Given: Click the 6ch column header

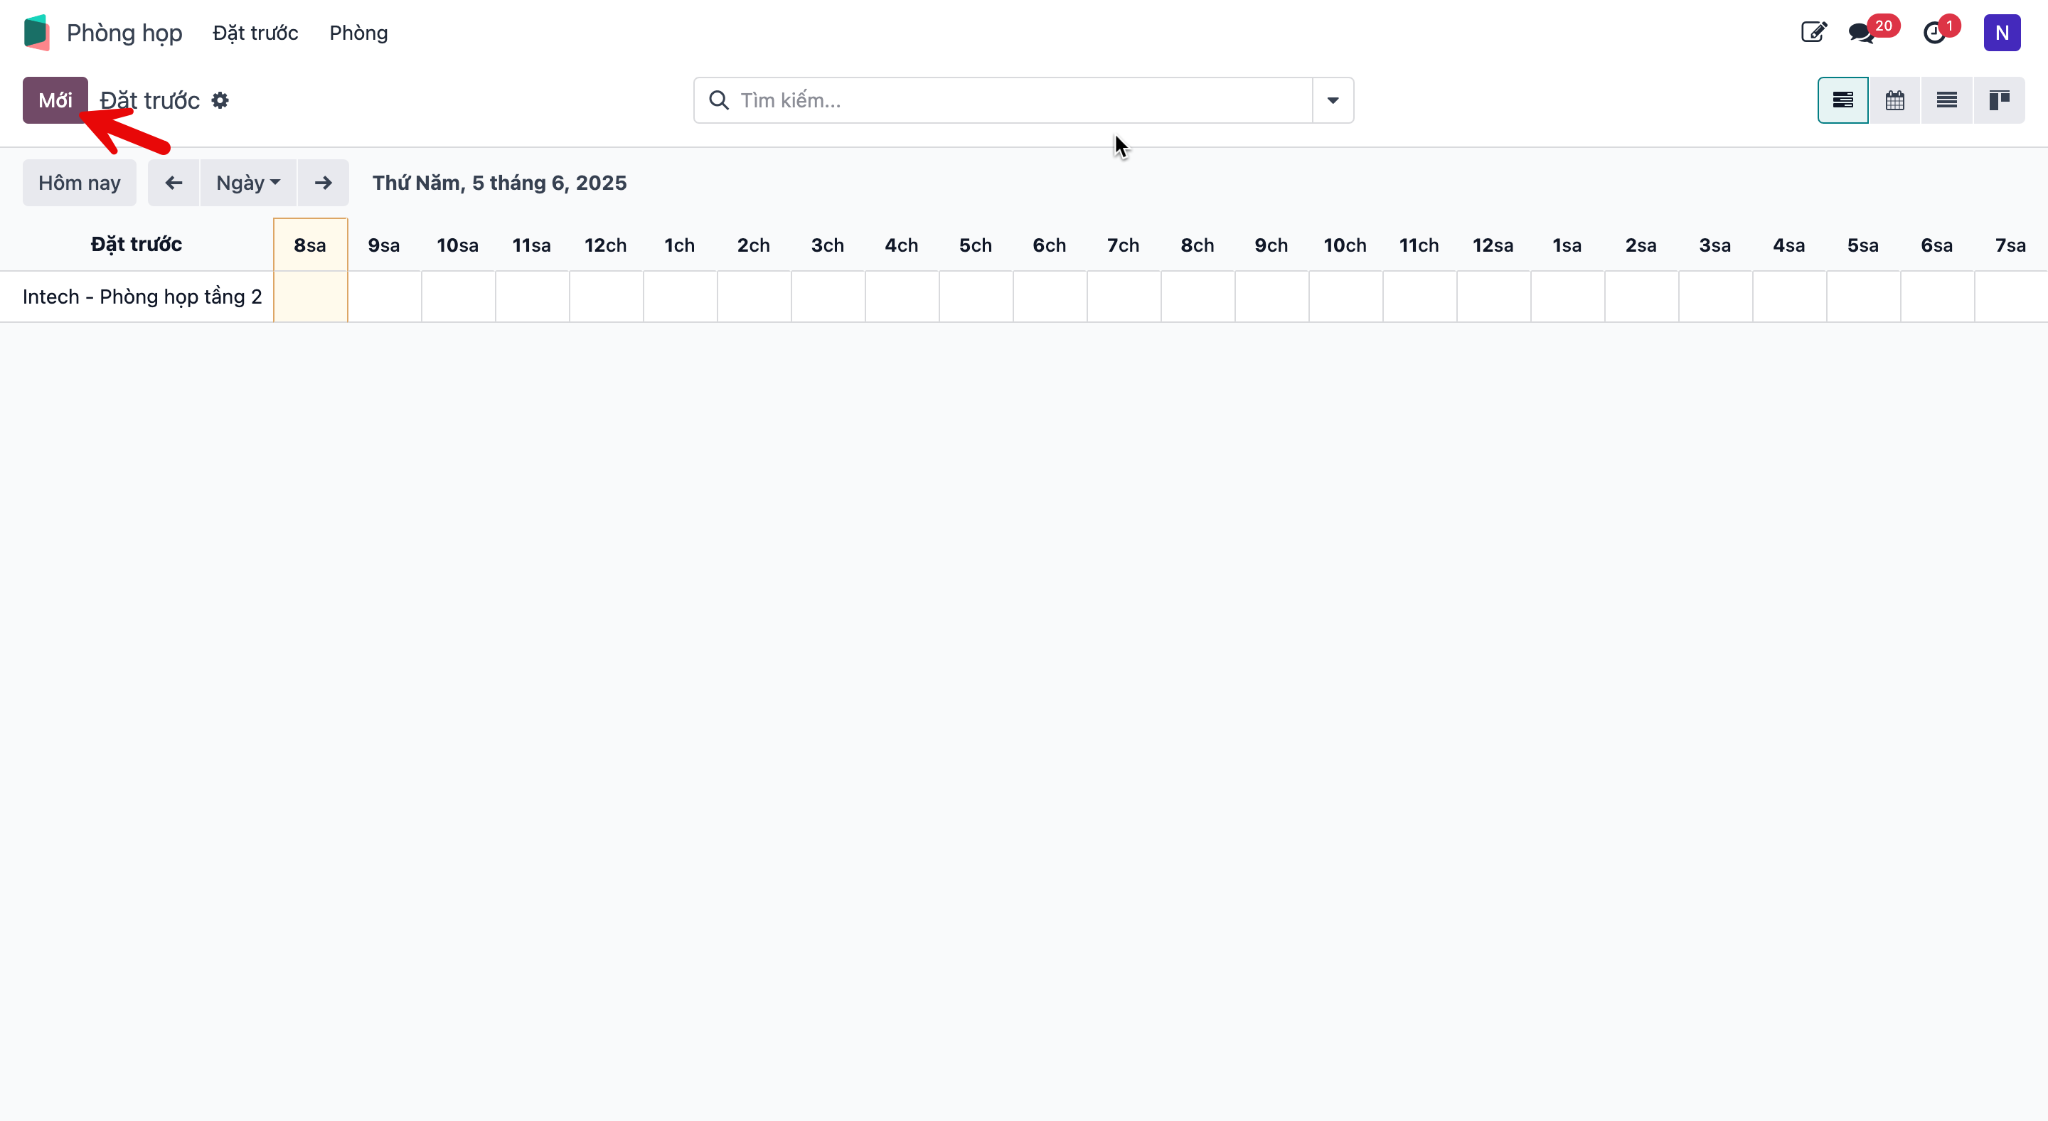Looking at the screenshot, I should point(1050,245).
